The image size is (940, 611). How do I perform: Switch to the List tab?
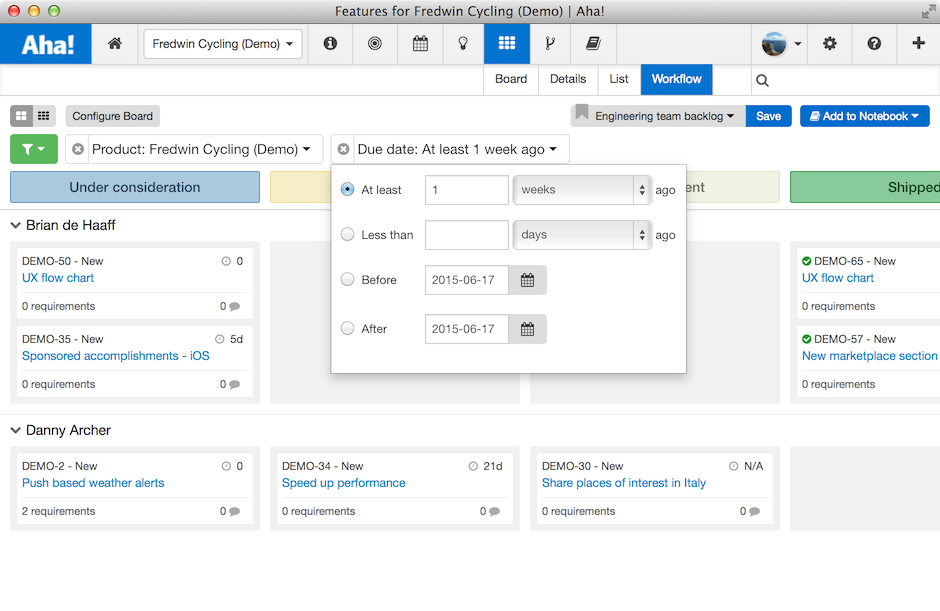[619, 79]
